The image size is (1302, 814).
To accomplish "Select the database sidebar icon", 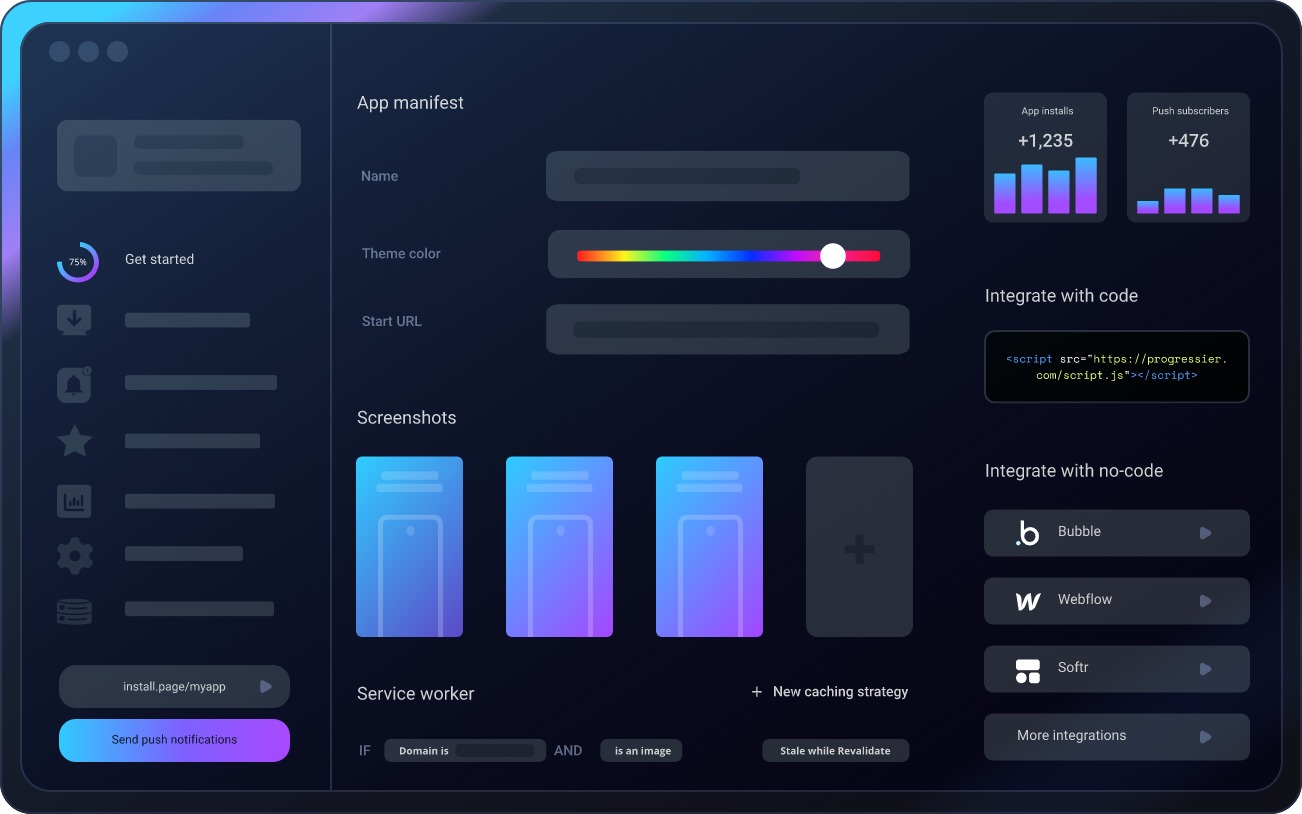I will tap(74, 610).
